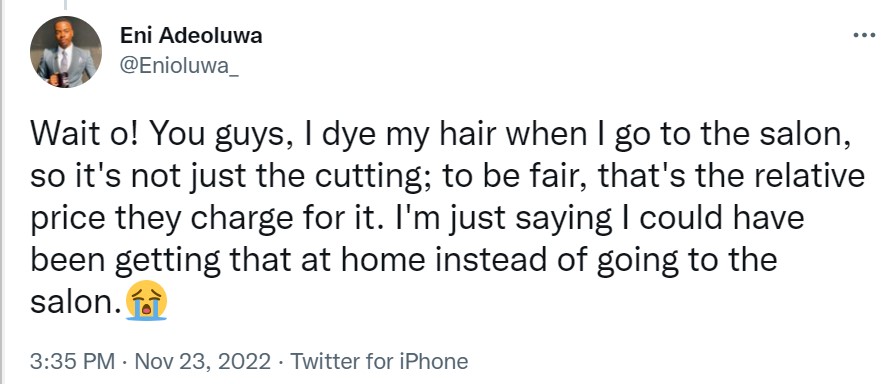
Task: Click the line beginning 'been getting that'
Action: pos(403,260)
